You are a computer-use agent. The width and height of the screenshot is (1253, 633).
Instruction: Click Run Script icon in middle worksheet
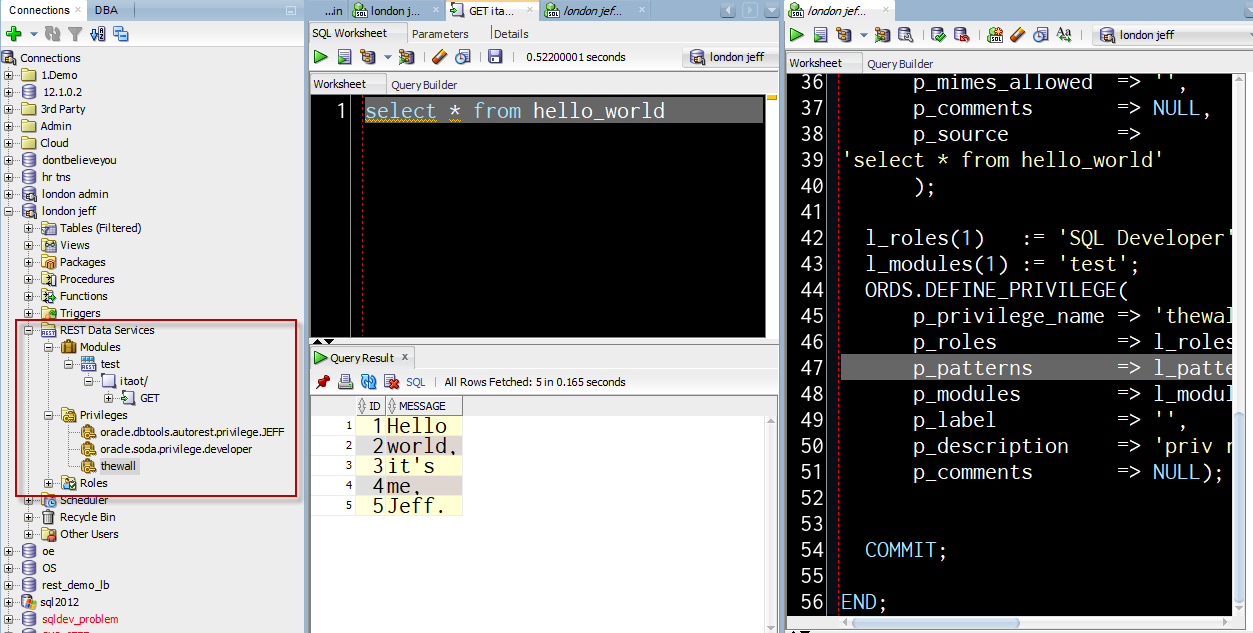(x=344, y=57)
